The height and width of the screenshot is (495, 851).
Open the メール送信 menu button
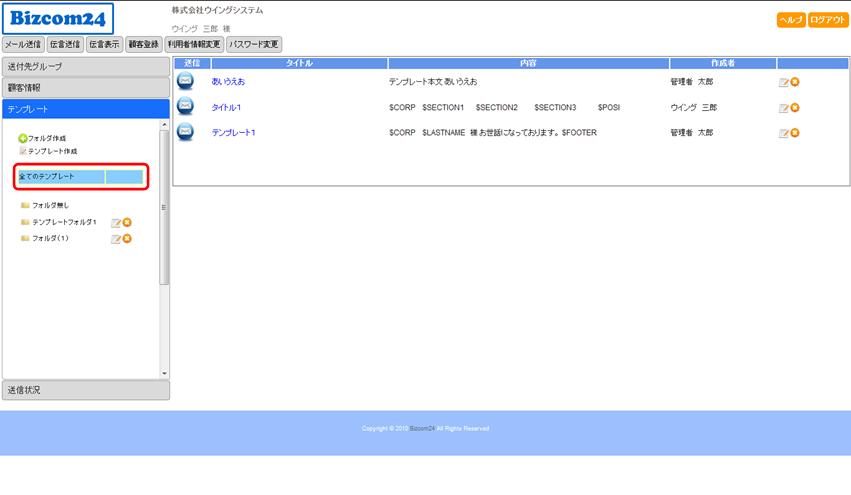point(23,45)
